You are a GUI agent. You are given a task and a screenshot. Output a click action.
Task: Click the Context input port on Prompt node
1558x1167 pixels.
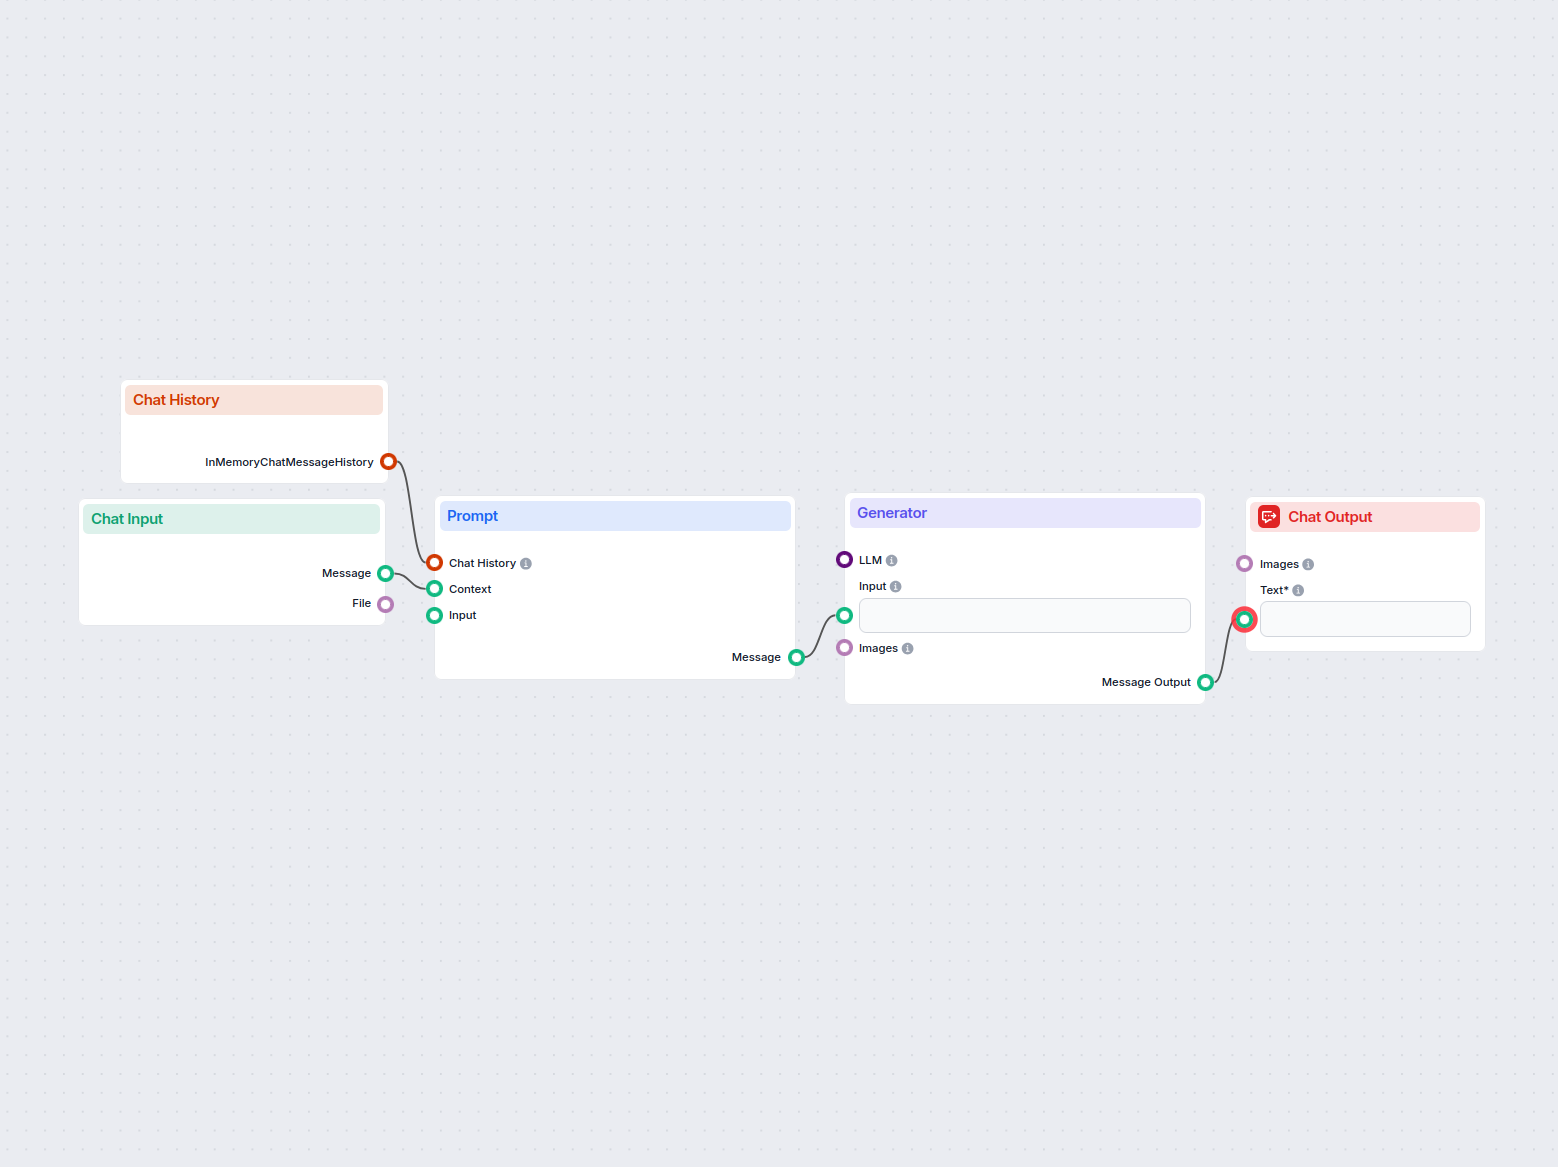434,588
